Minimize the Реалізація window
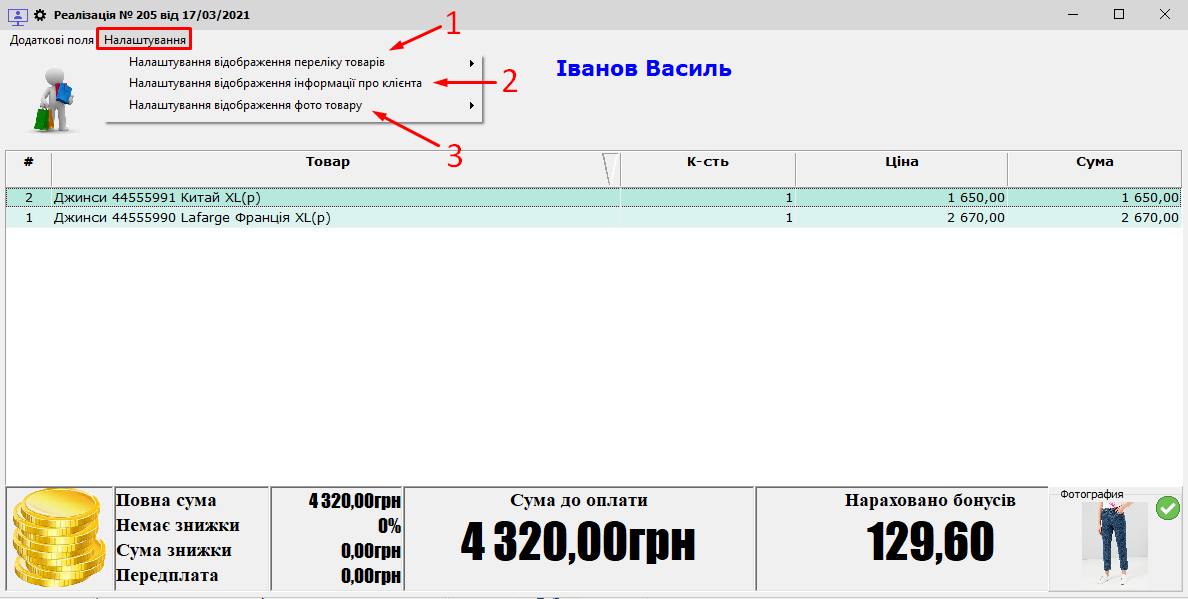Image resolution: width=1188 pixels, height=599 pixels. (1073, 15)
